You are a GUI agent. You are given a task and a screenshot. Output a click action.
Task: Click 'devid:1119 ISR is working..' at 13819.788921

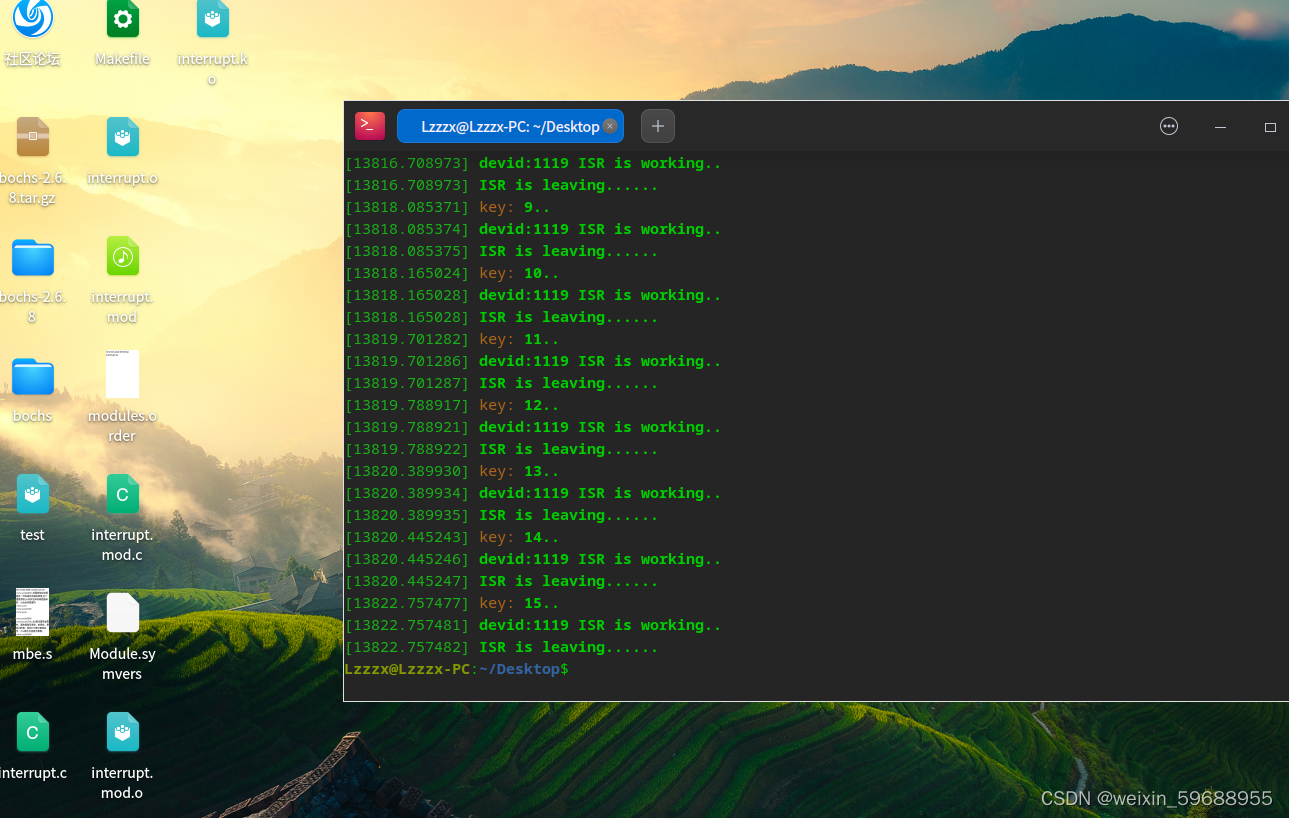600,427
